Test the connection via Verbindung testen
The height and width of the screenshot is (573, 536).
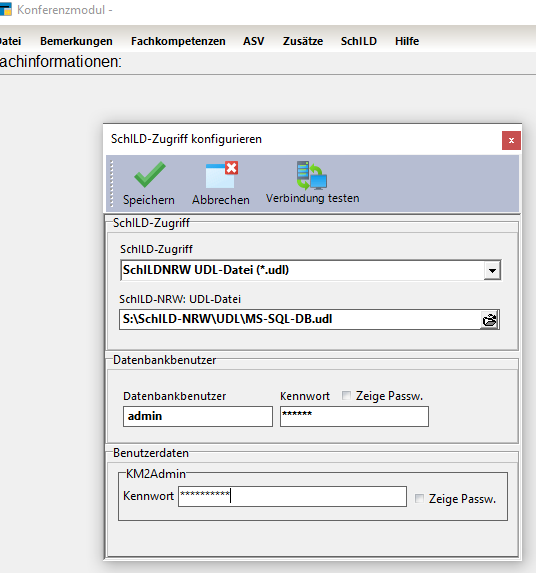312,182
